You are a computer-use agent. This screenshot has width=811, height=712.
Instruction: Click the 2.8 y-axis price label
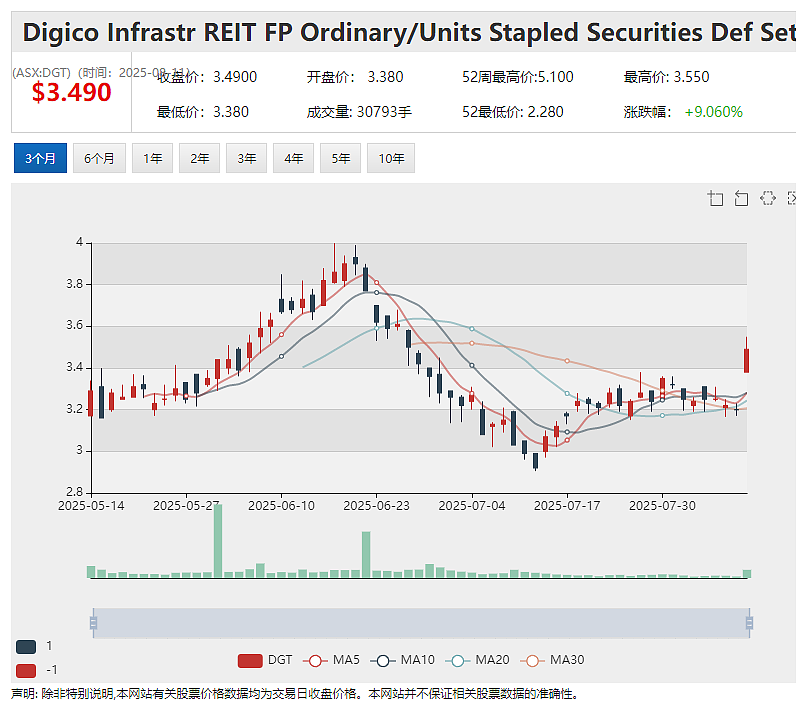click(74, 492)
